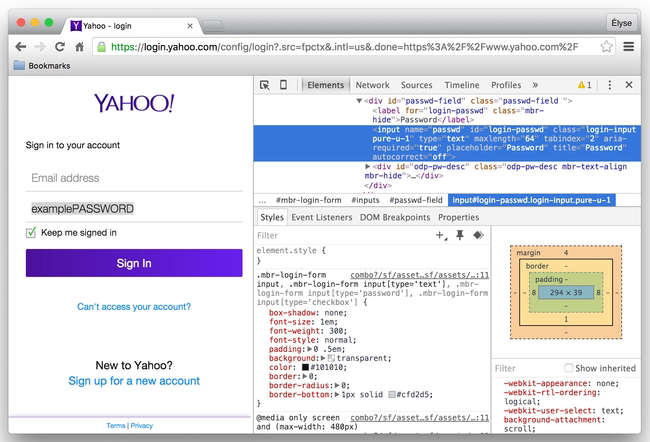Click Sign up for a new account
Viewport: 650px width, 442px height.
point(134,381)
